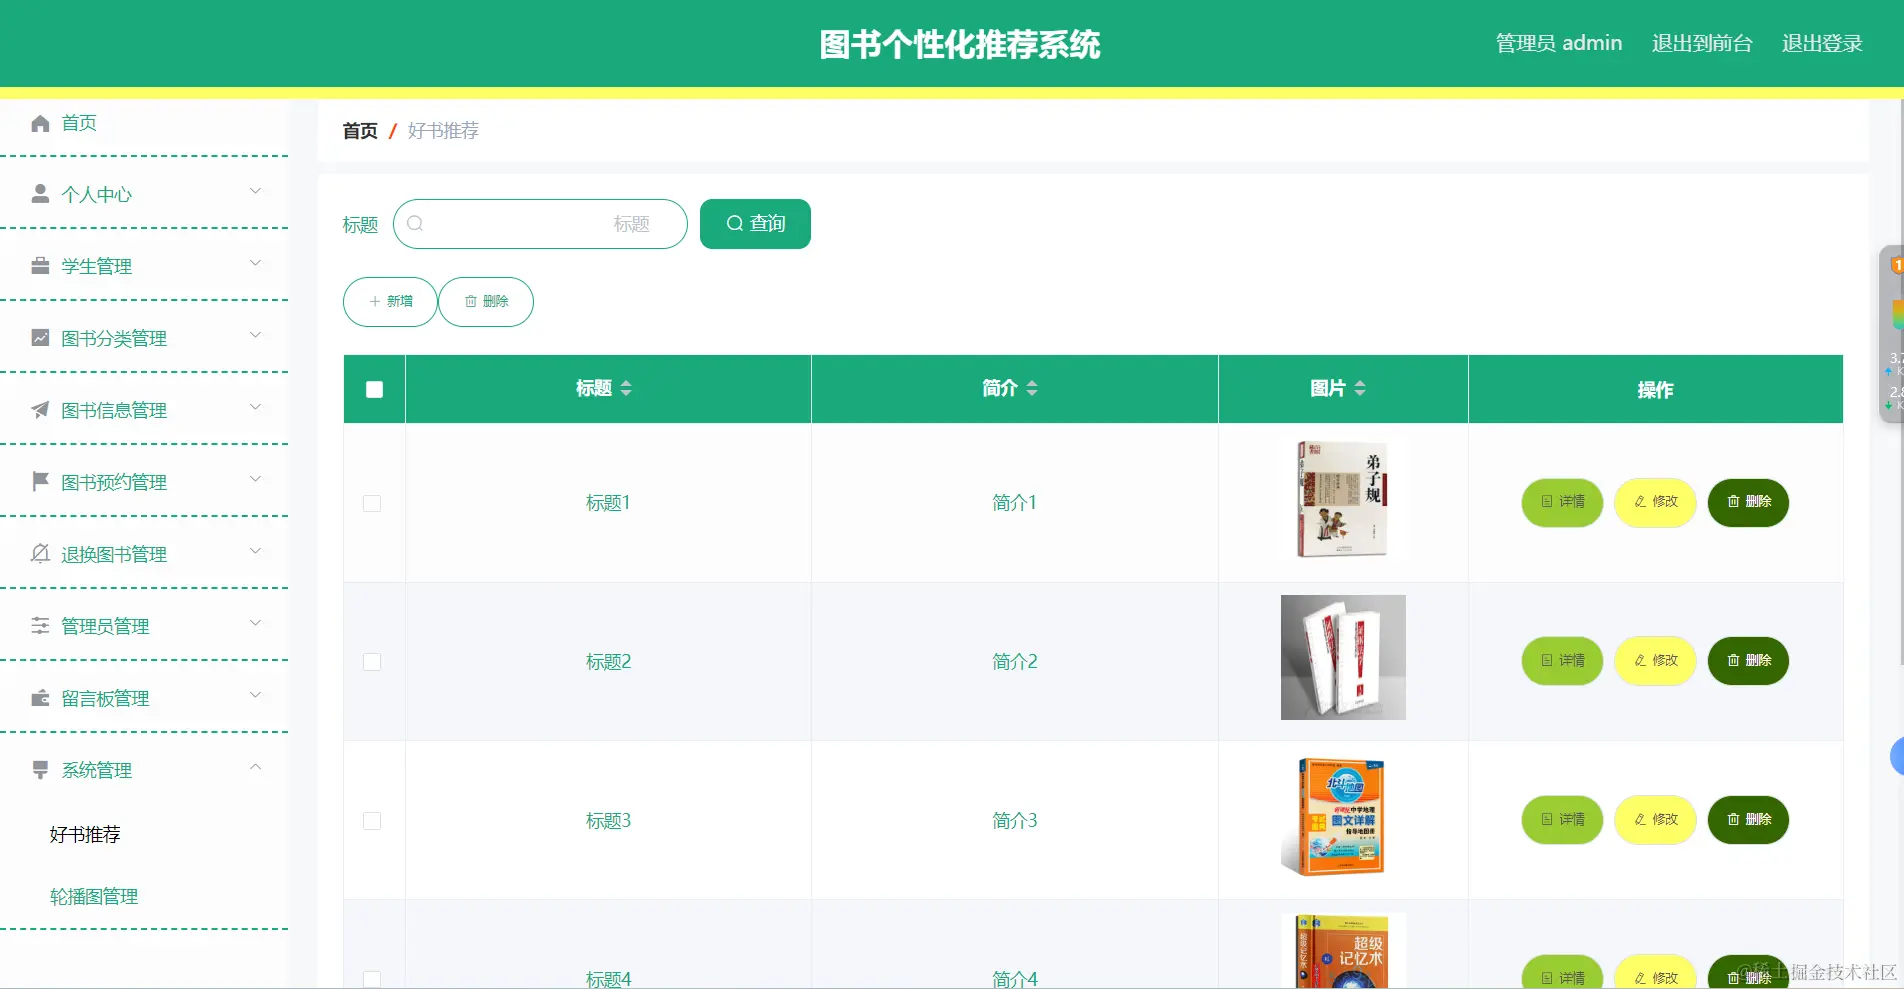Expand the 留言板管理 menu chevron
Screen dimensions: 1904x989
tap(256, 695)
